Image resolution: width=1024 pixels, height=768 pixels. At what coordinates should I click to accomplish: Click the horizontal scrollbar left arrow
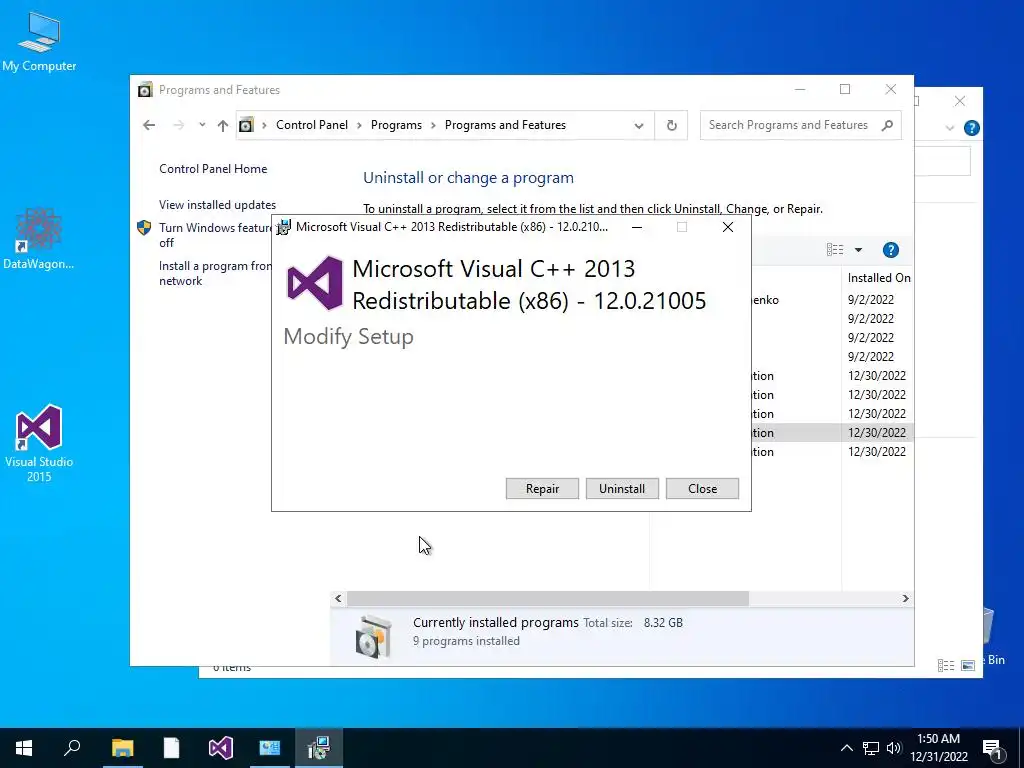click(x=338, y=598)
